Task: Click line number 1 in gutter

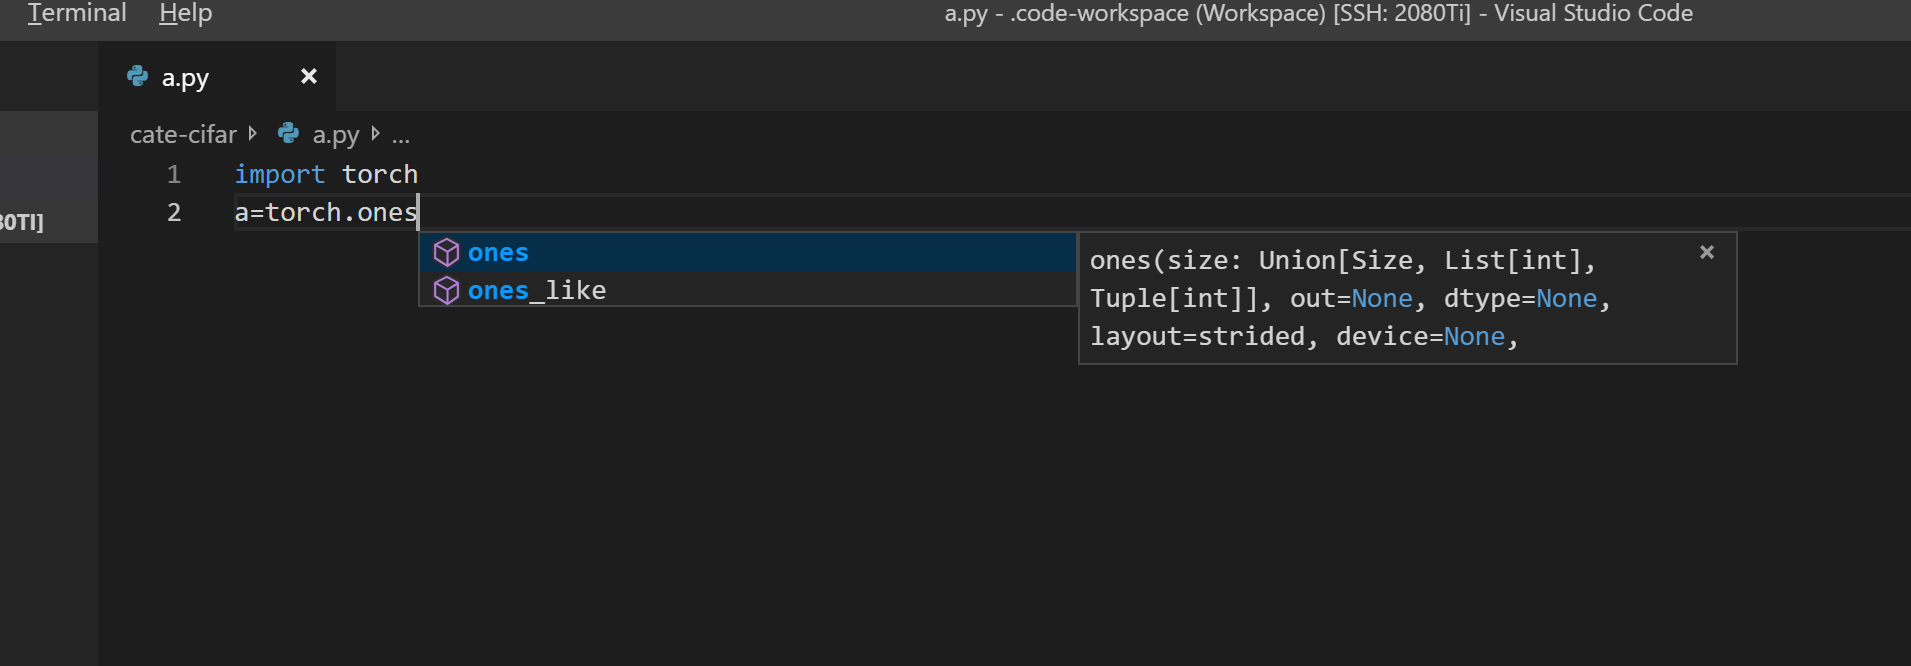Action: tap(174, 174)
